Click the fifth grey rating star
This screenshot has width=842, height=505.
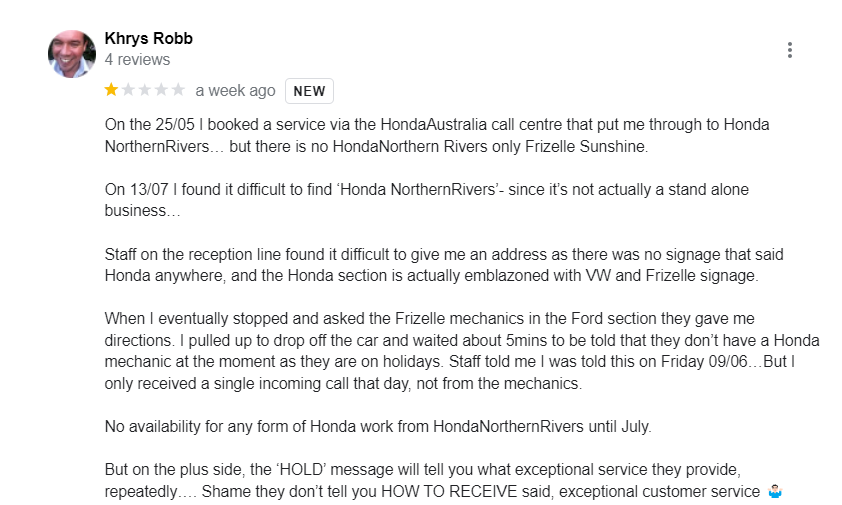(178, 90)
